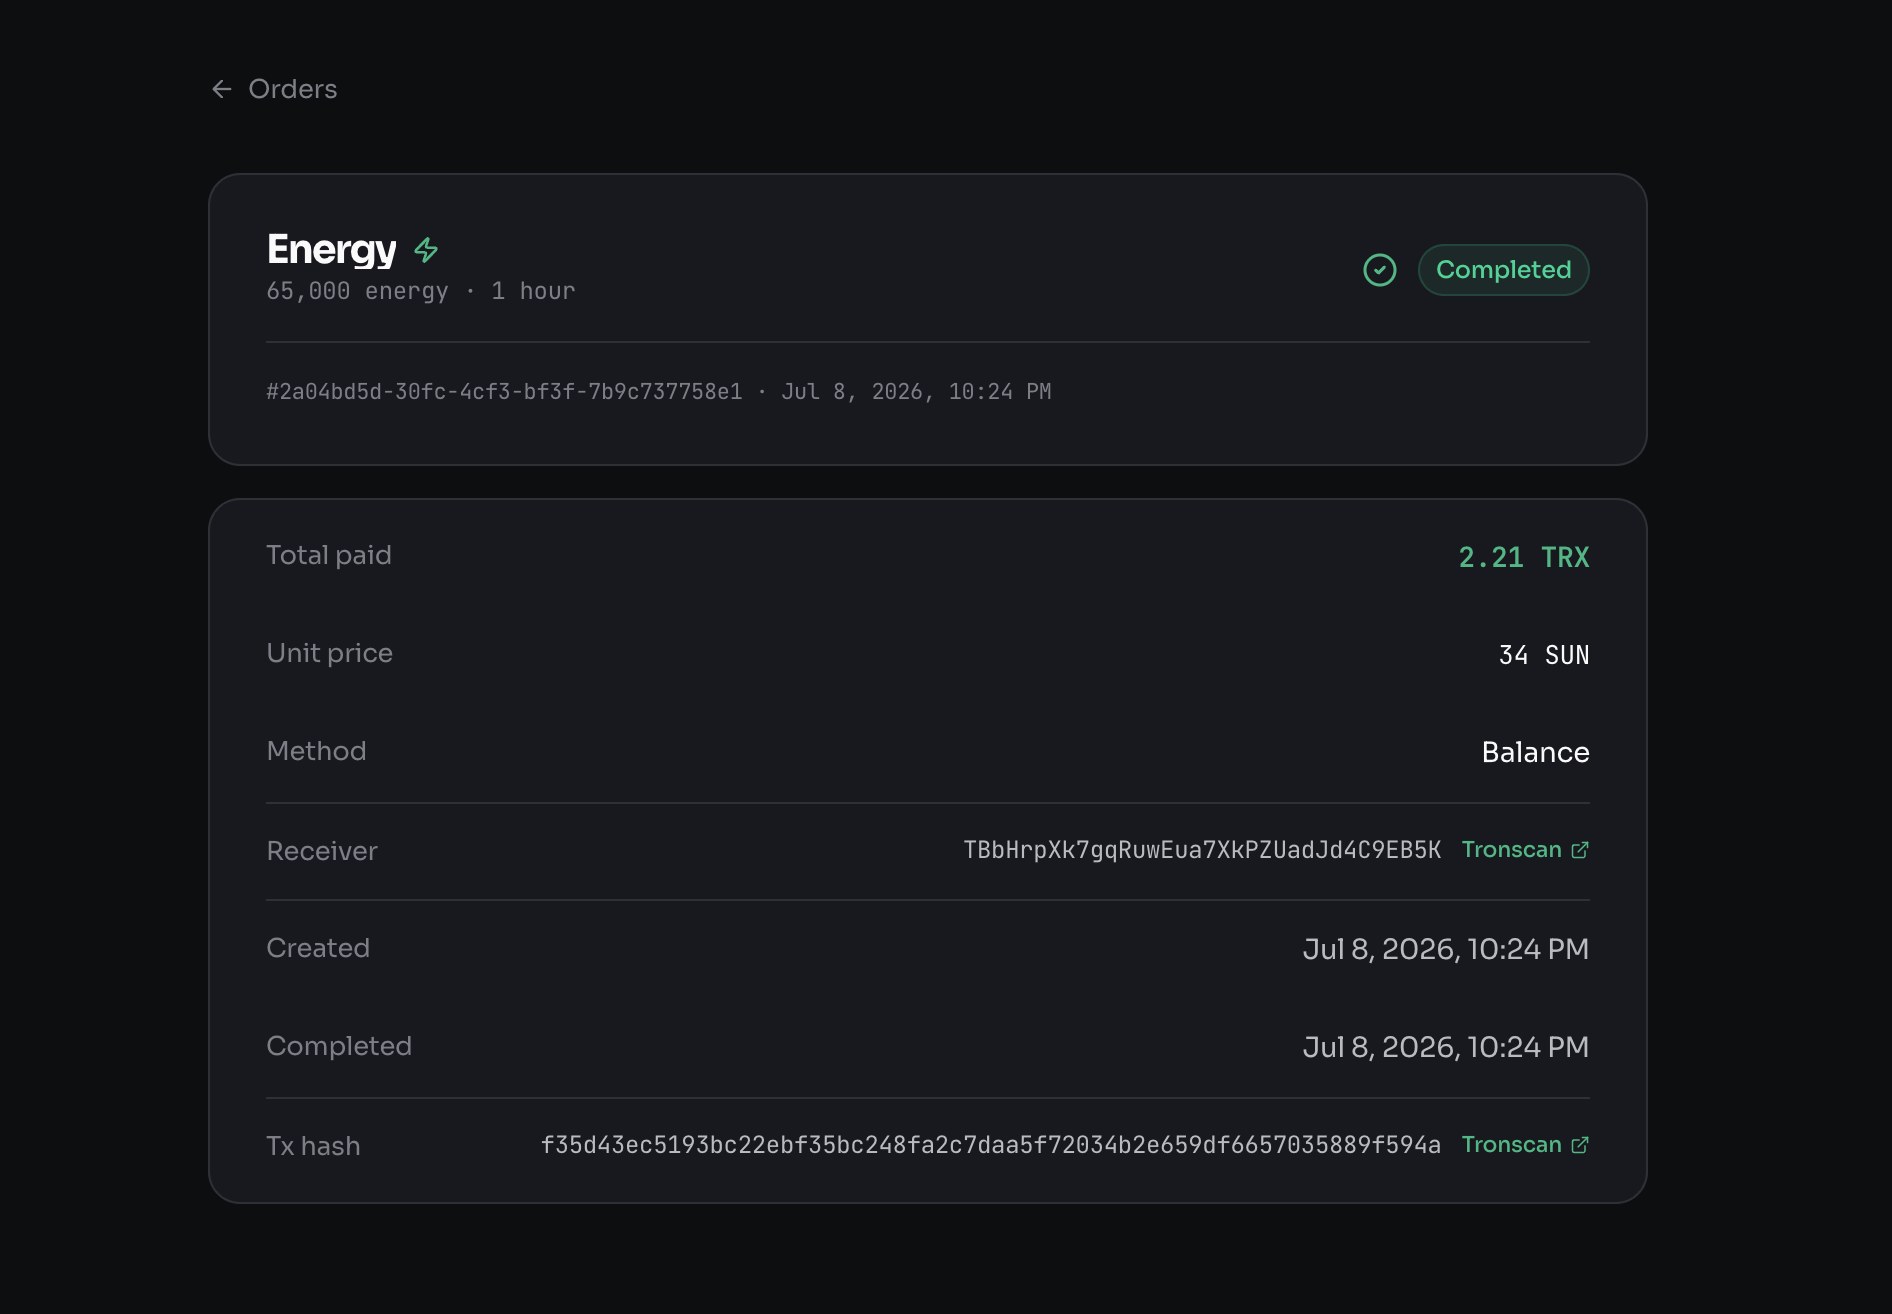
Task: Click the Unit price label
Action: (x=330, y=653)
